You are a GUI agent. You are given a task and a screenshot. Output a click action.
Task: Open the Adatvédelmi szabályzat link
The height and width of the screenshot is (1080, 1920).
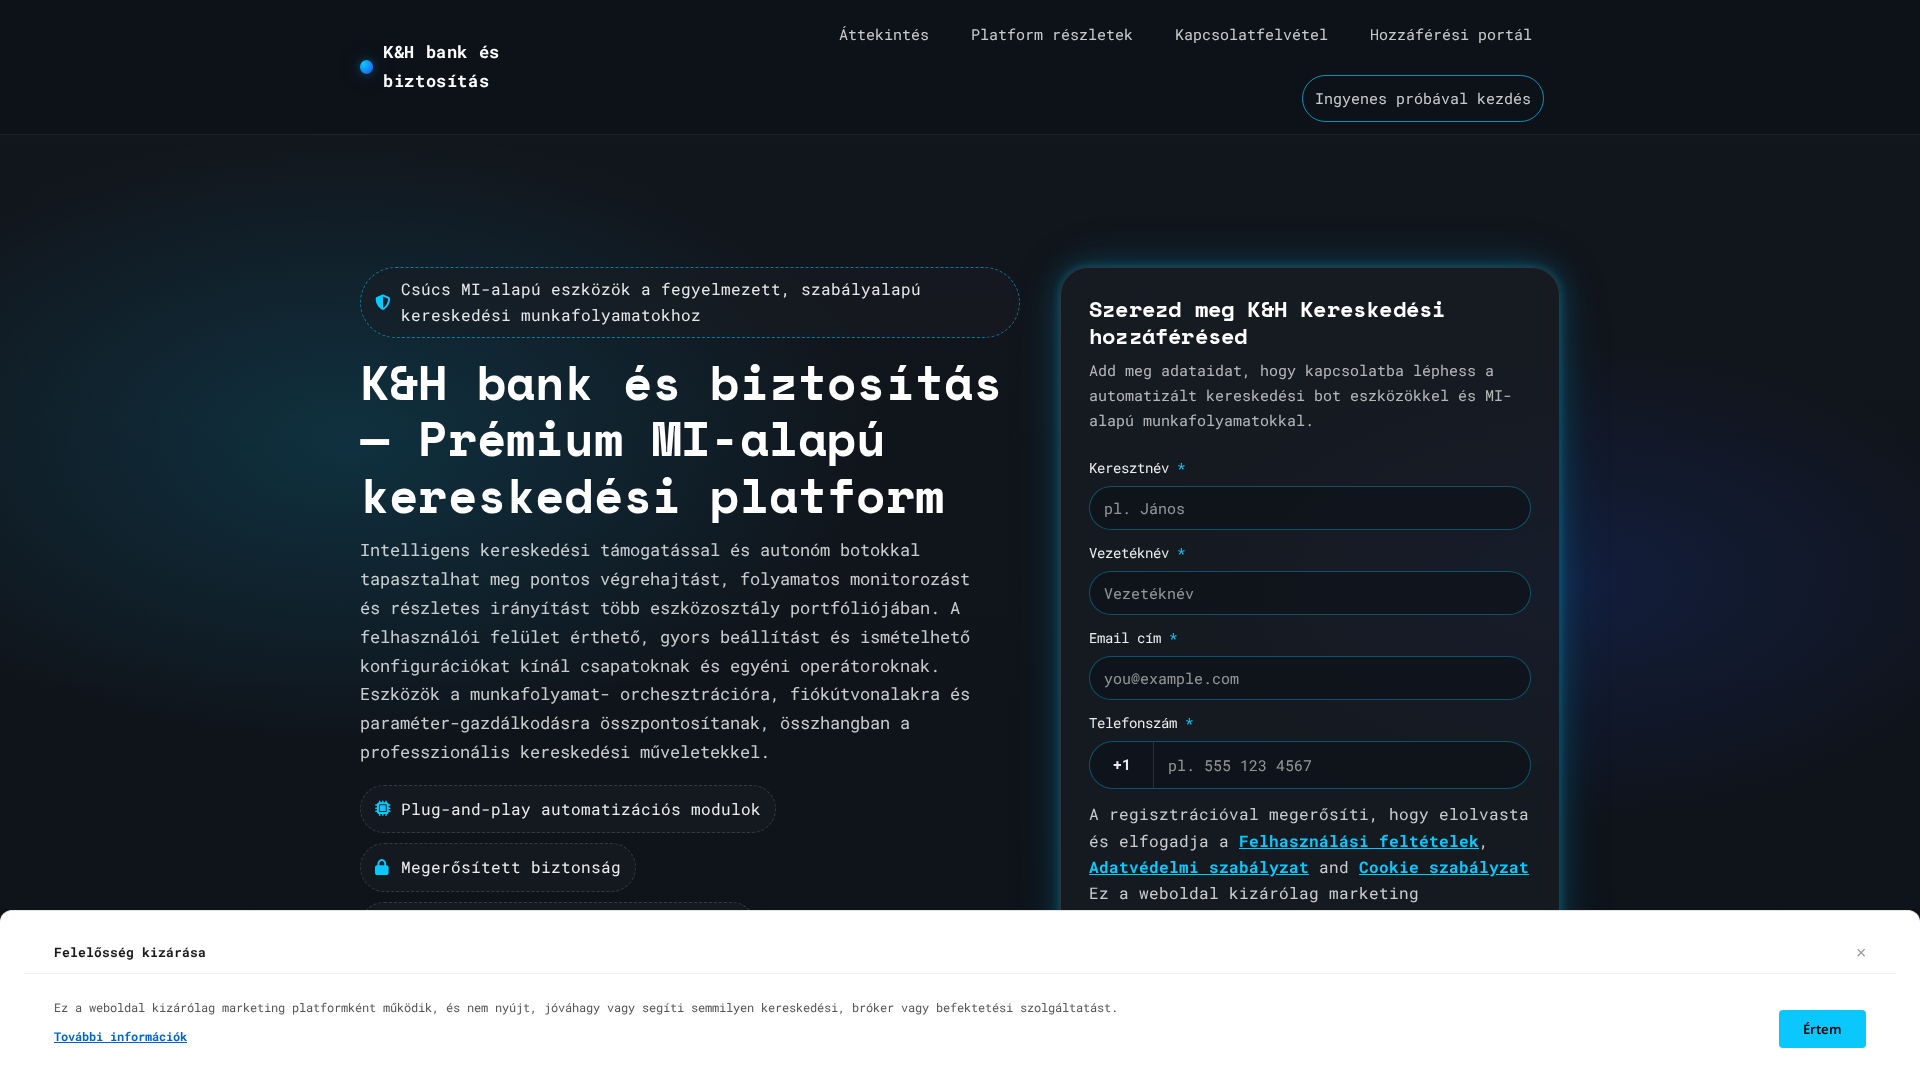coord(1199,867)
